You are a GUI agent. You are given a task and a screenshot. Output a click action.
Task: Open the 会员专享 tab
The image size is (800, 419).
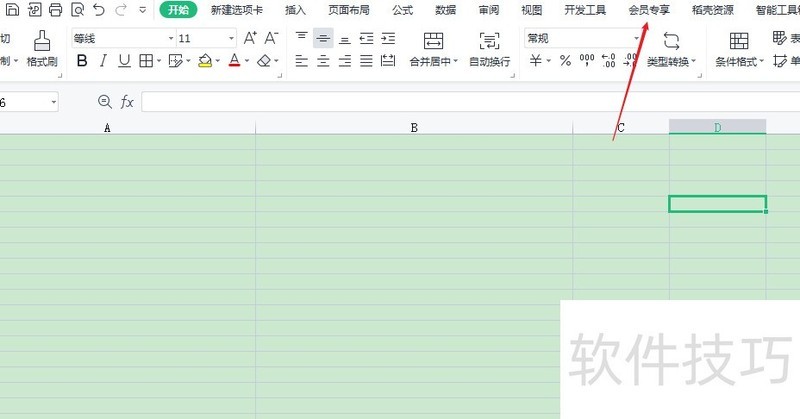[x=649, y=10]
